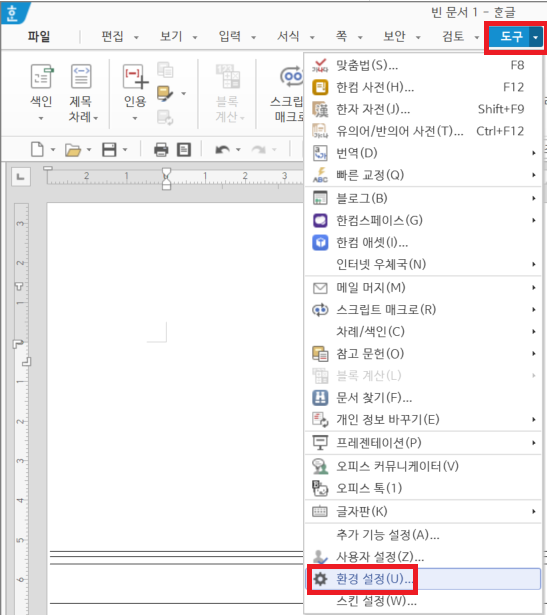Expand the 편집 menu arrow

point(136,38)
